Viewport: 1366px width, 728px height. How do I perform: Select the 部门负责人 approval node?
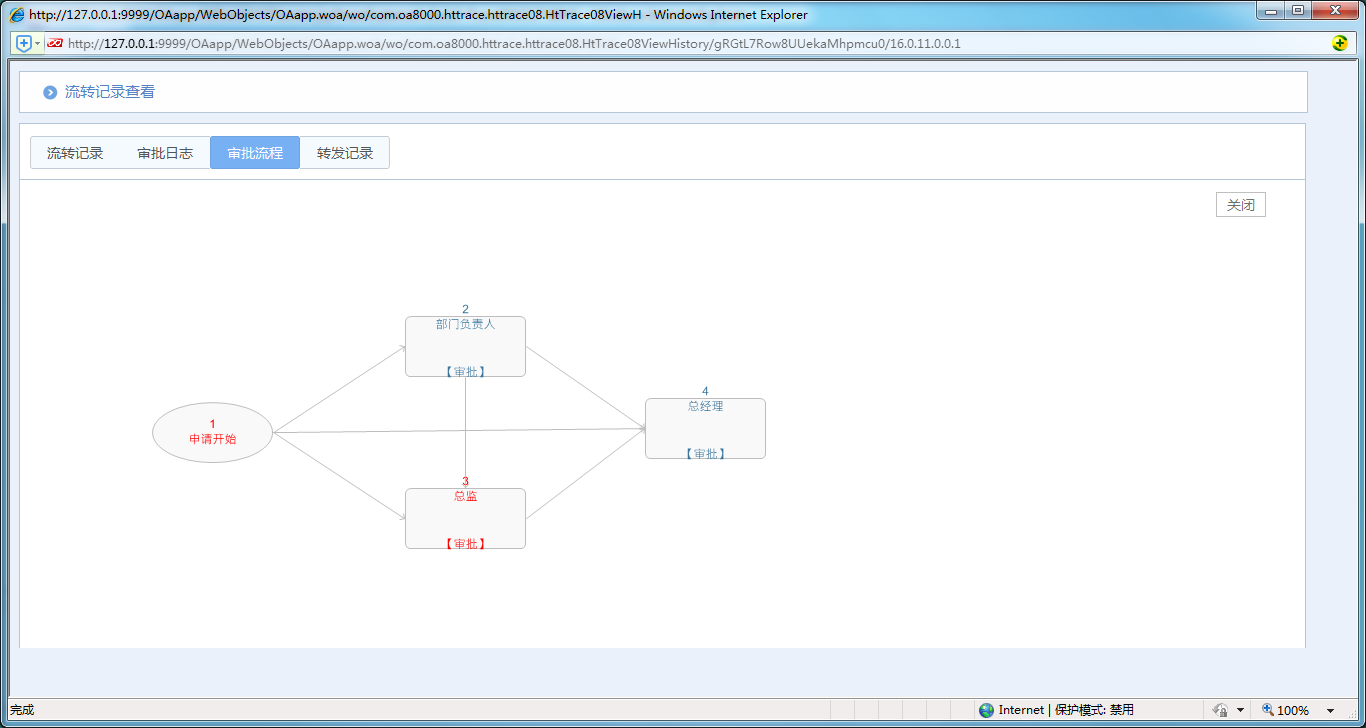[465, 346]
